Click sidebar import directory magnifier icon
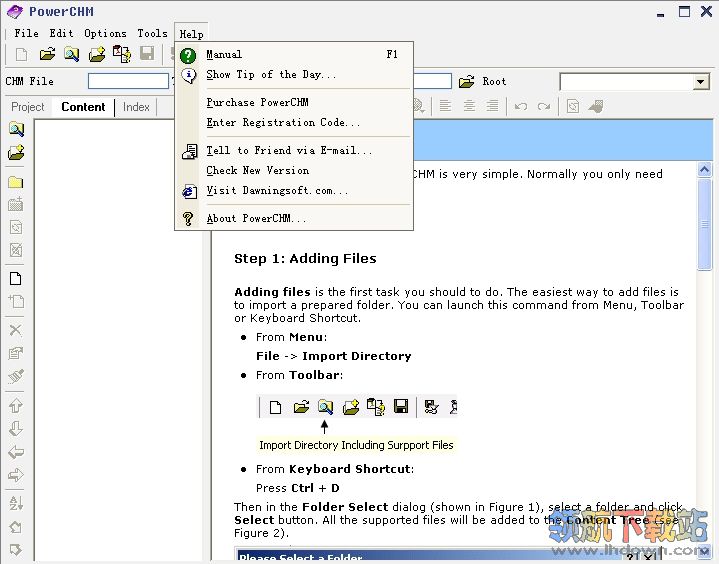The width and height of the screenshot is (719, 564). point(16,129)
